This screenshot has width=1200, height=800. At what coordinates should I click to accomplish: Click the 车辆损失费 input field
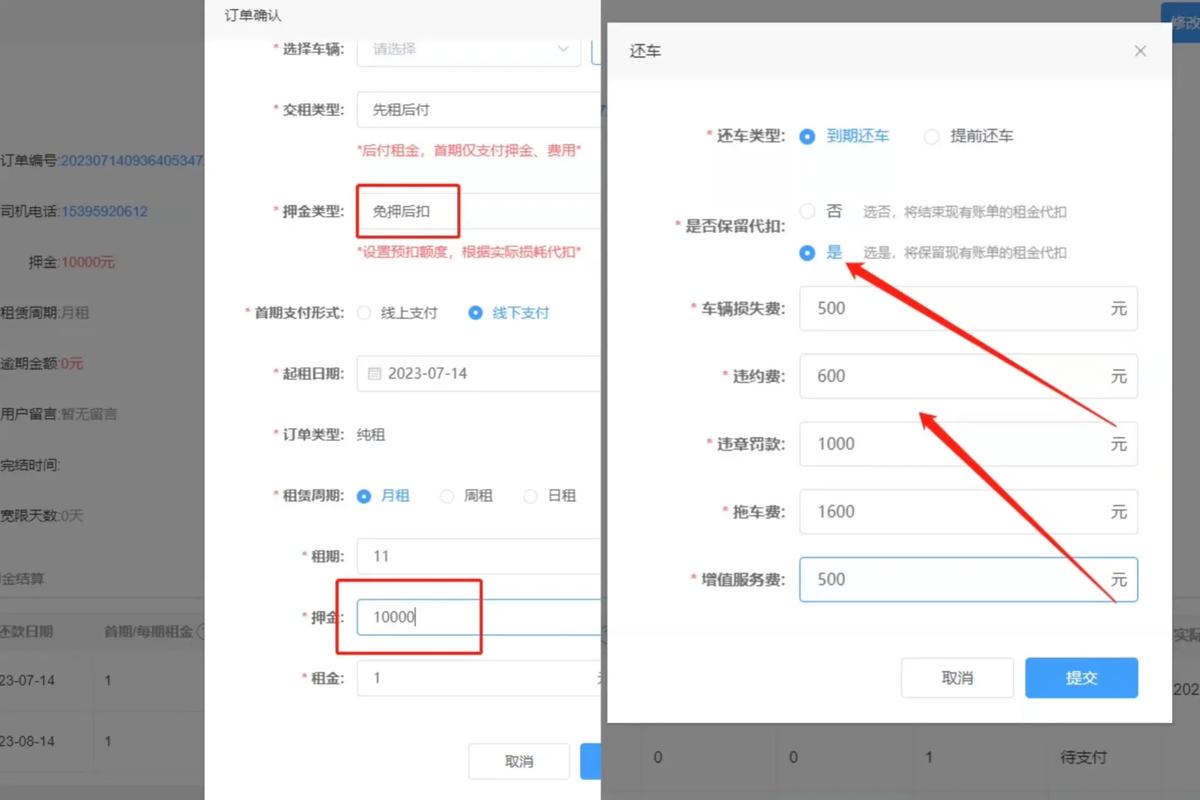click(968, 308)
